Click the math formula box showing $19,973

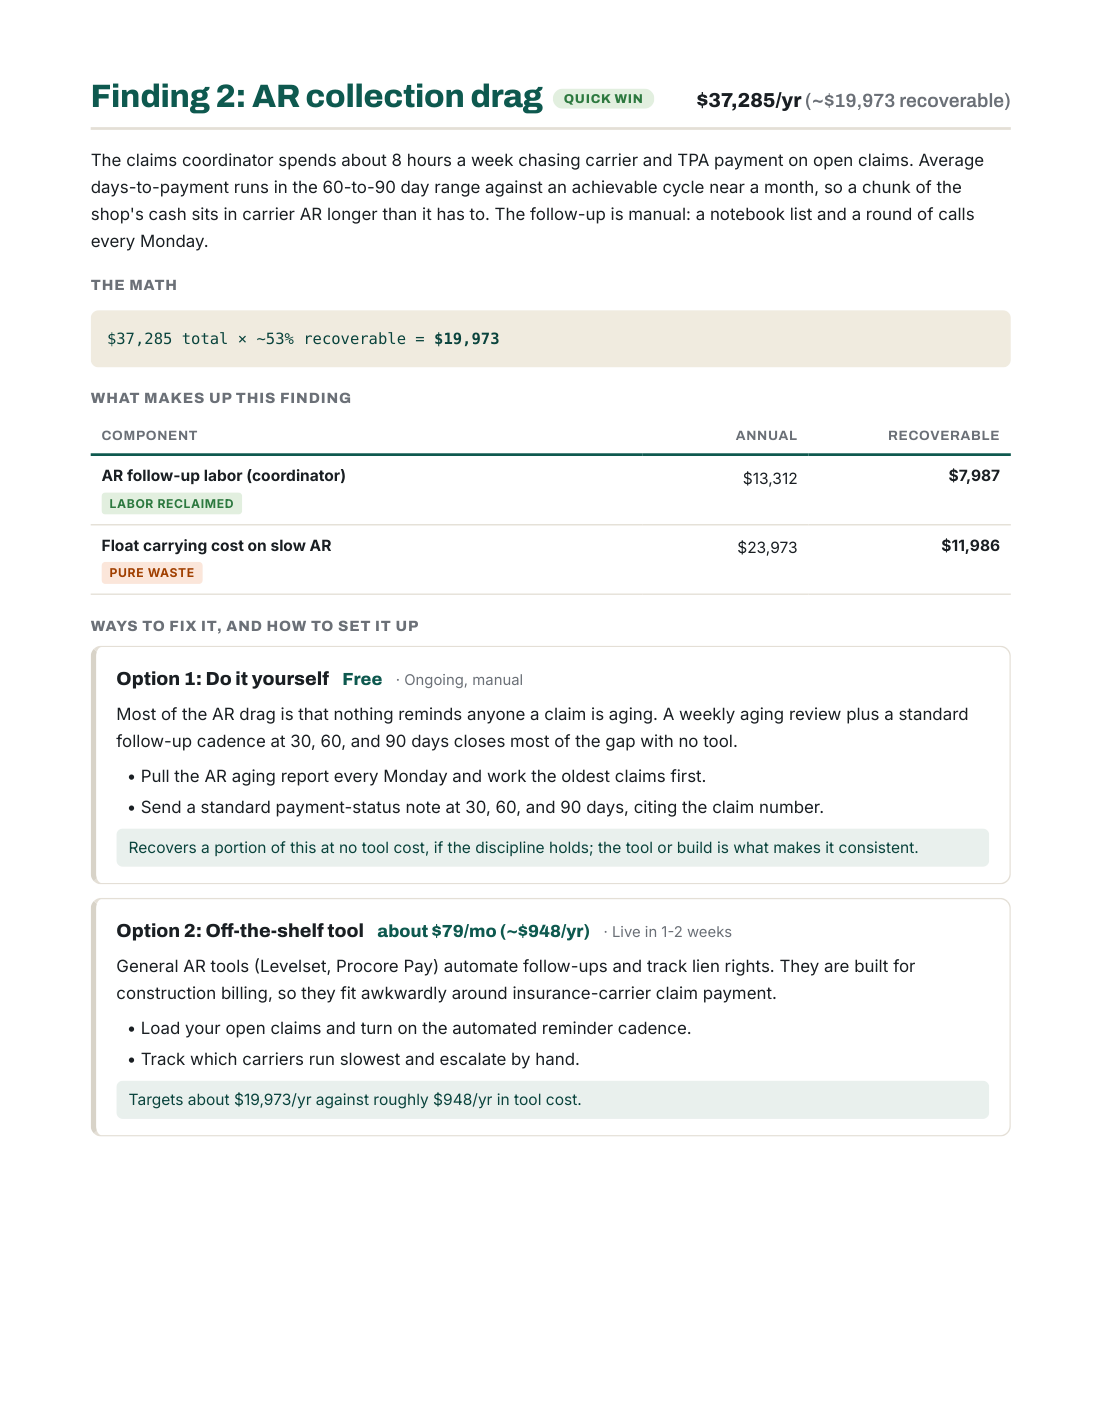[x=550, y=339]
